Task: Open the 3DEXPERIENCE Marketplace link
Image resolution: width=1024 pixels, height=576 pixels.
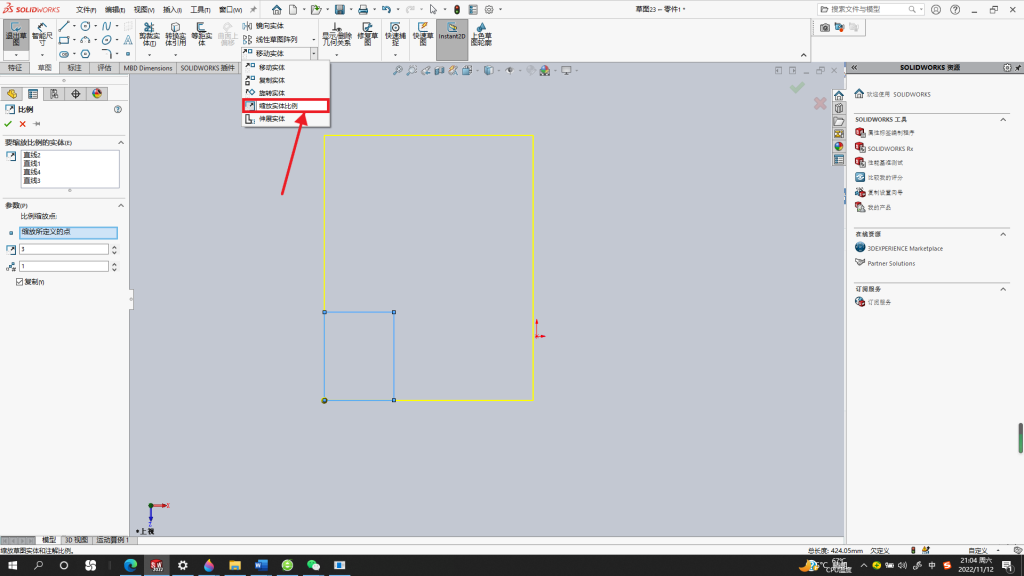Action: click(904, 248)
